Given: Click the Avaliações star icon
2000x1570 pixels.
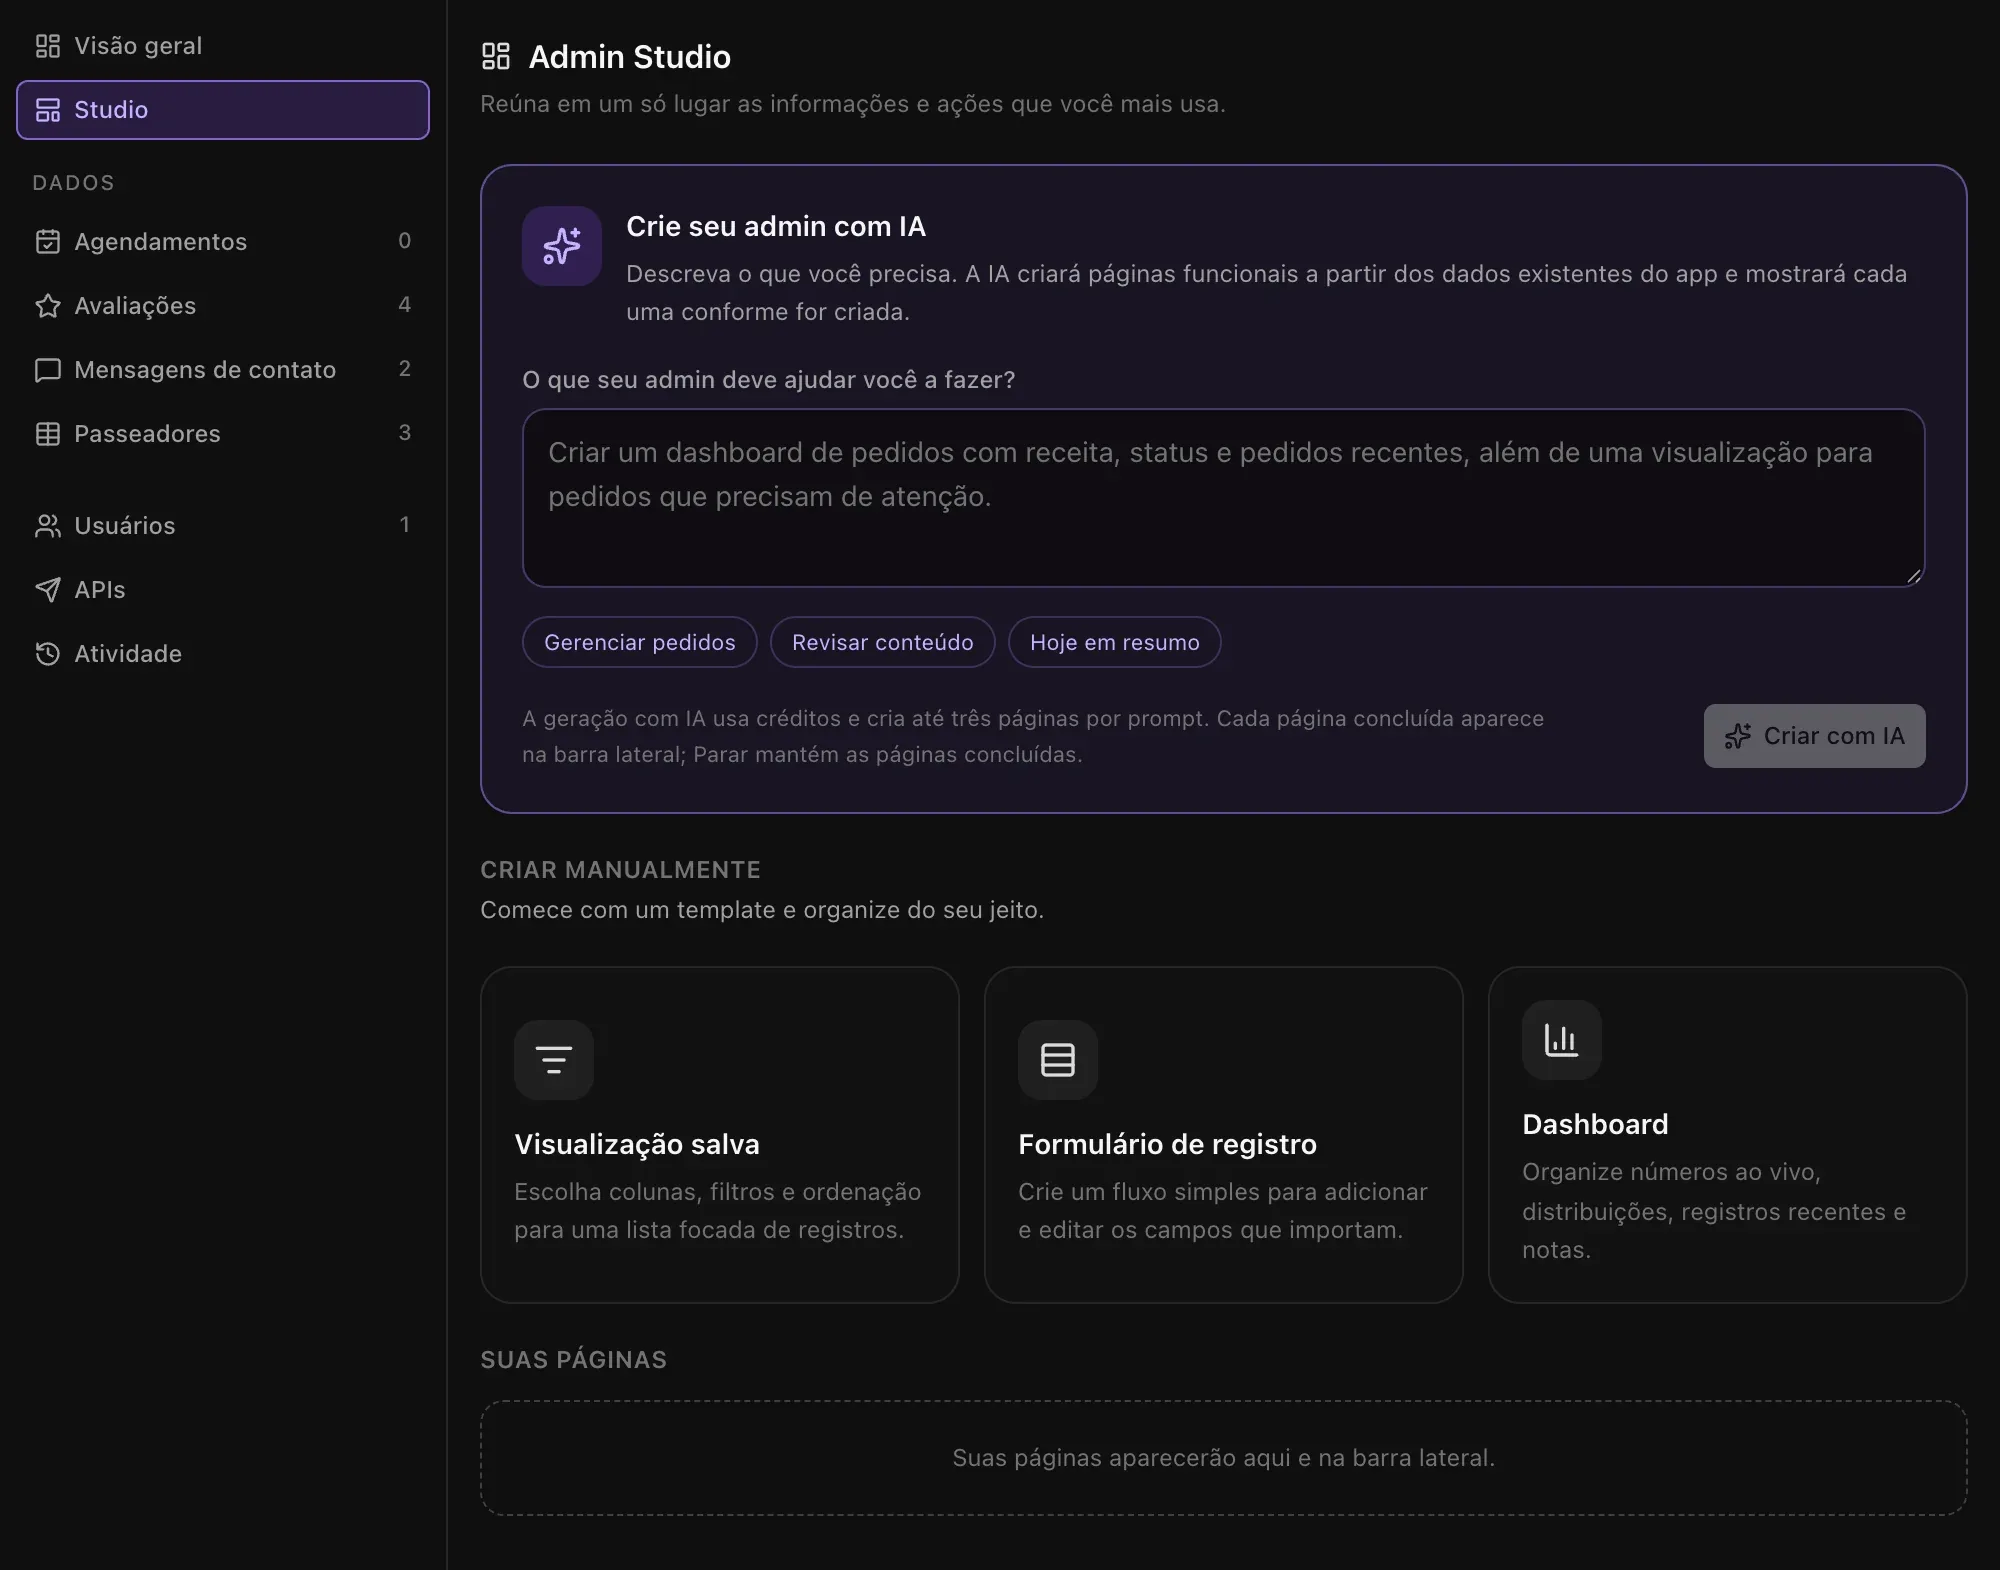Looking at the screenshot, I should (x=47, y=306).
